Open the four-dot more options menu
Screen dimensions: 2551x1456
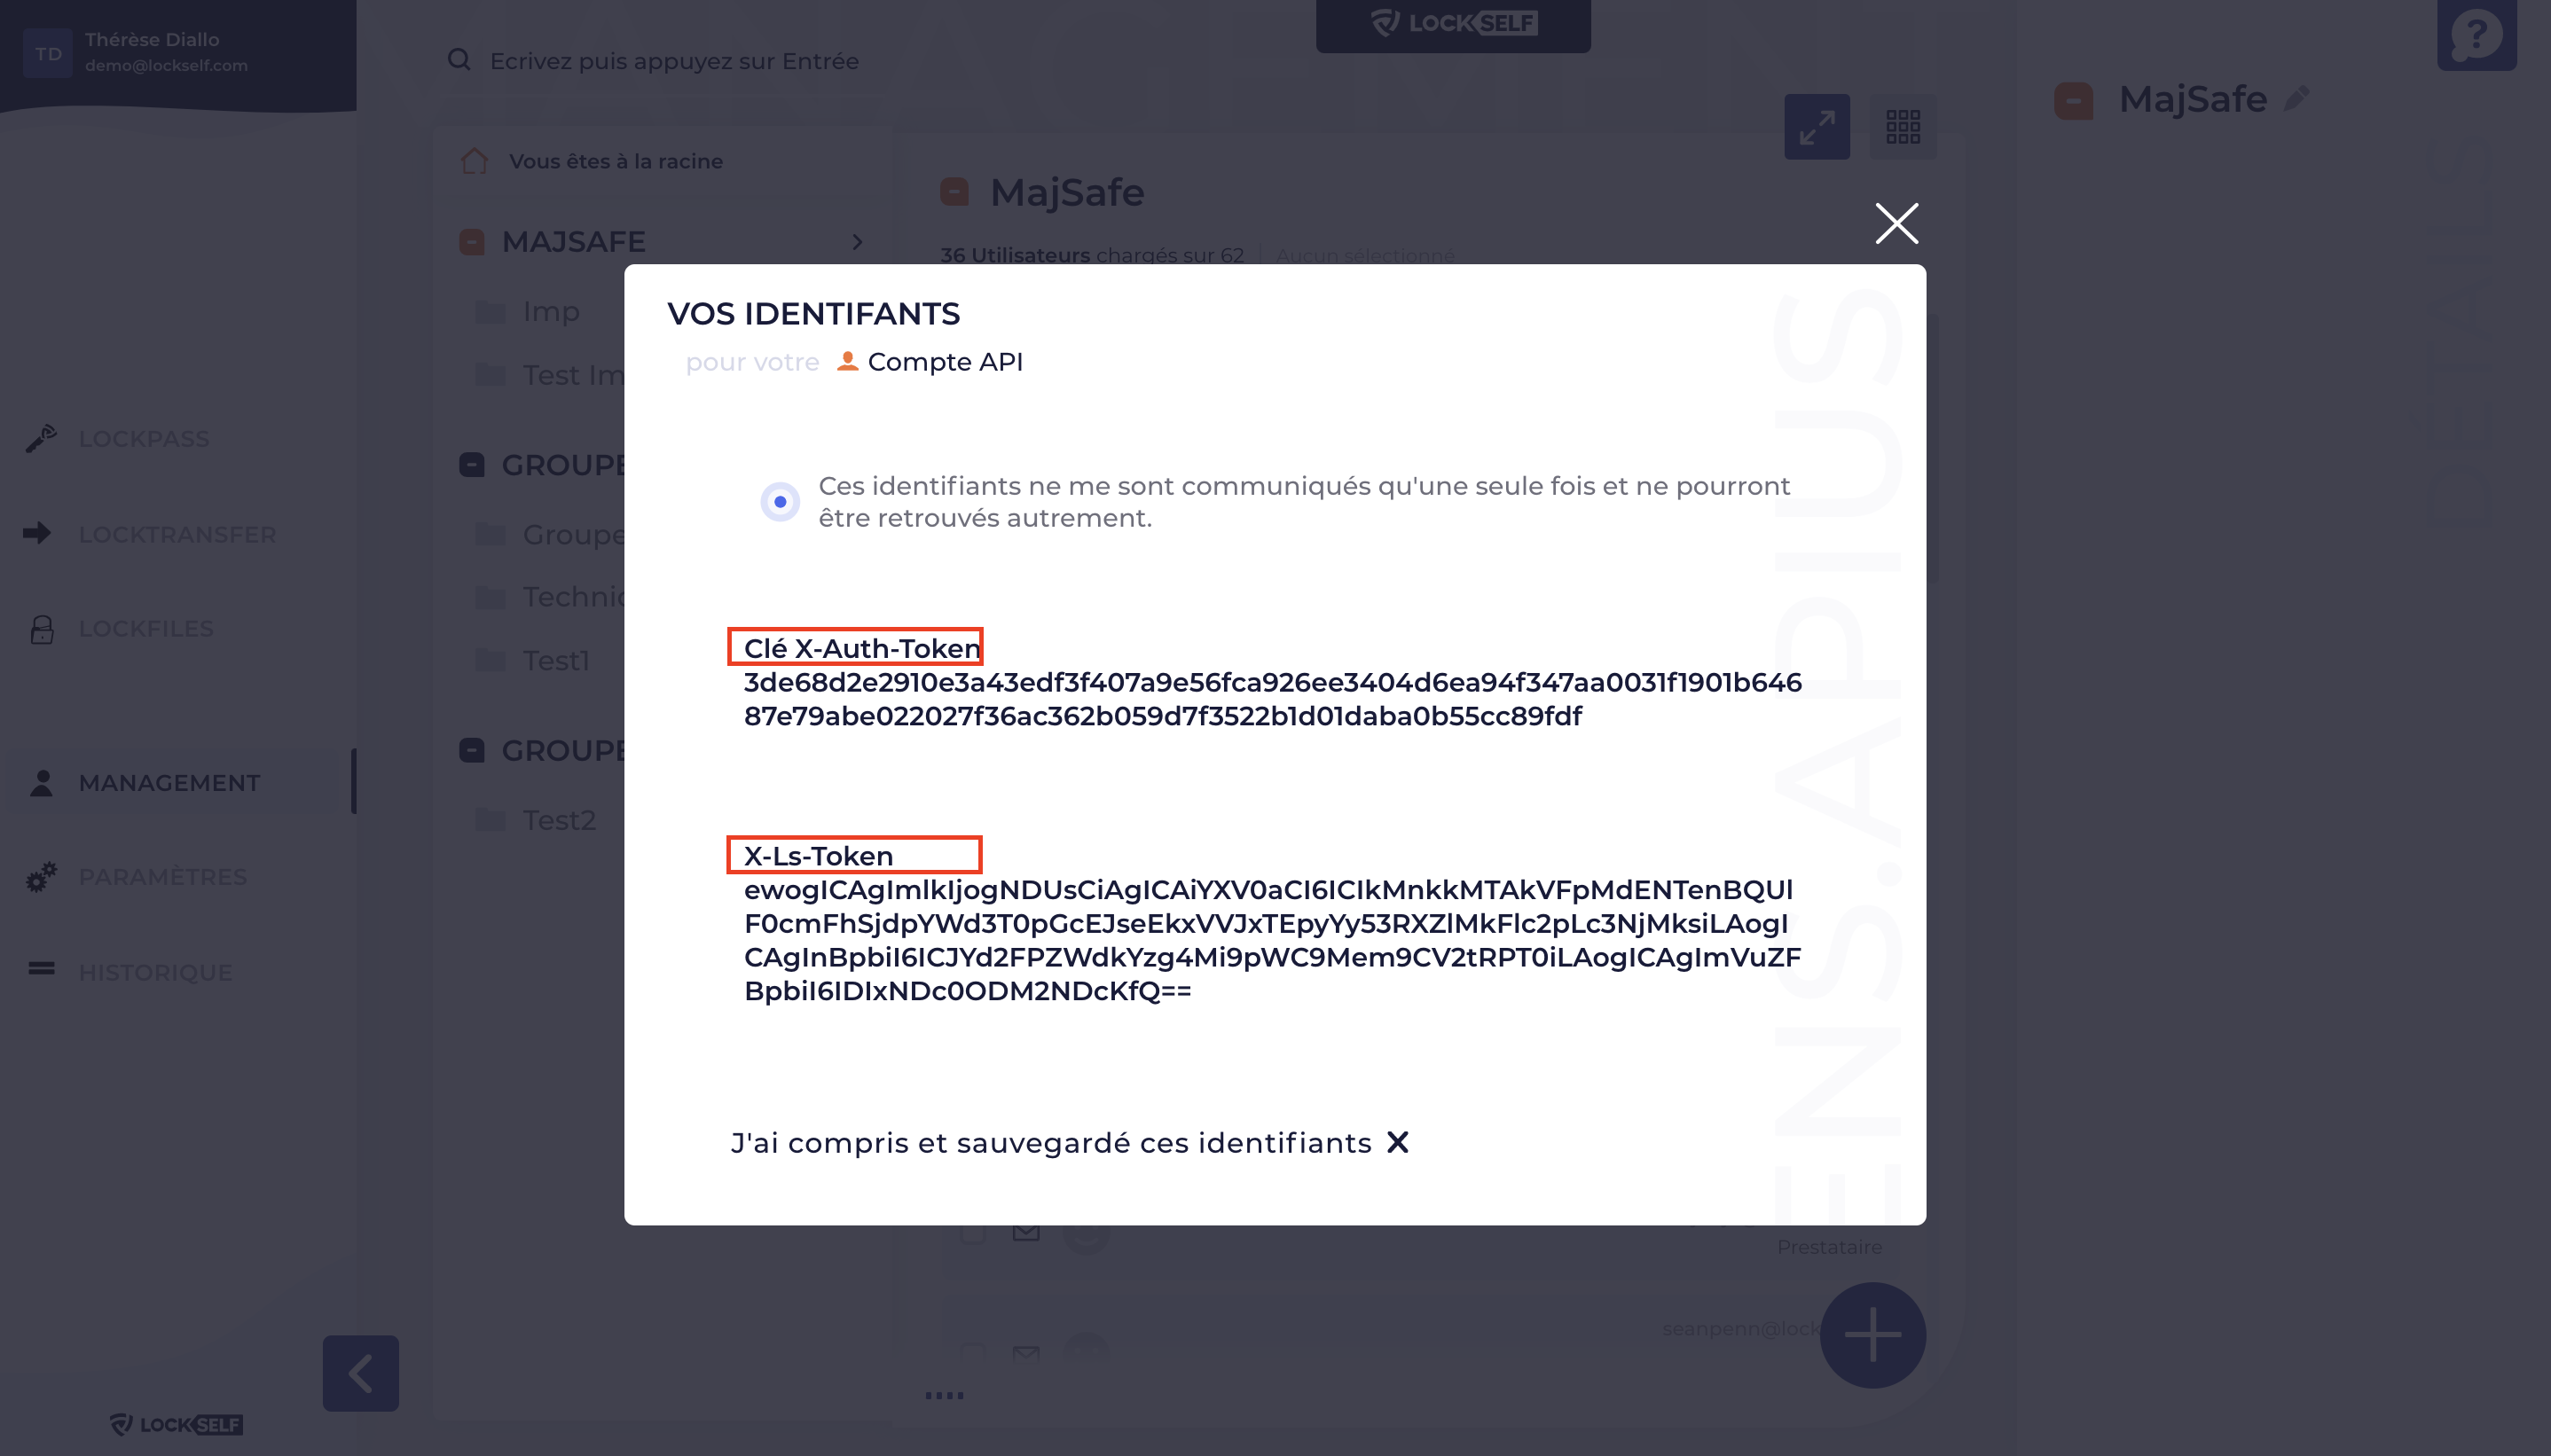coord(944,1395)
